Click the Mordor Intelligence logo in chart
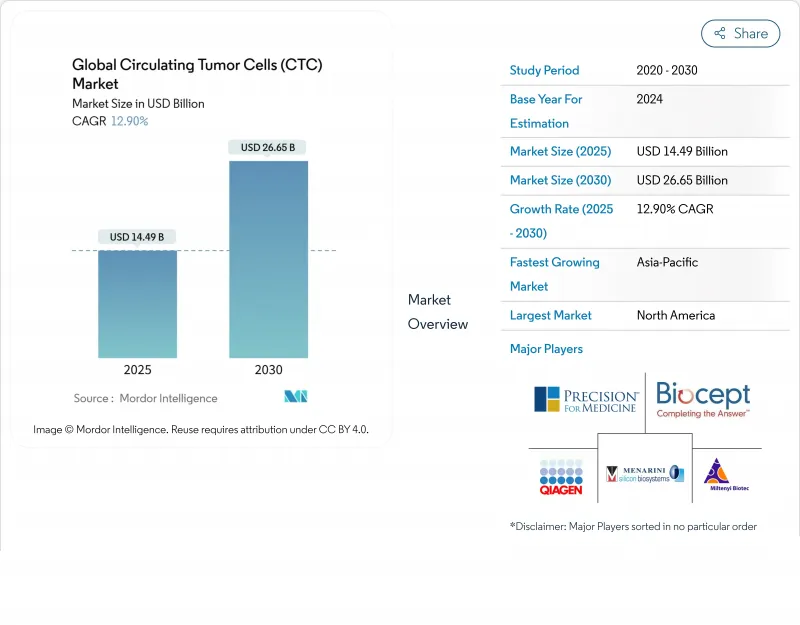Image resolution: width=800 pixels, height=625 pixels. click(x=295, y=397)
